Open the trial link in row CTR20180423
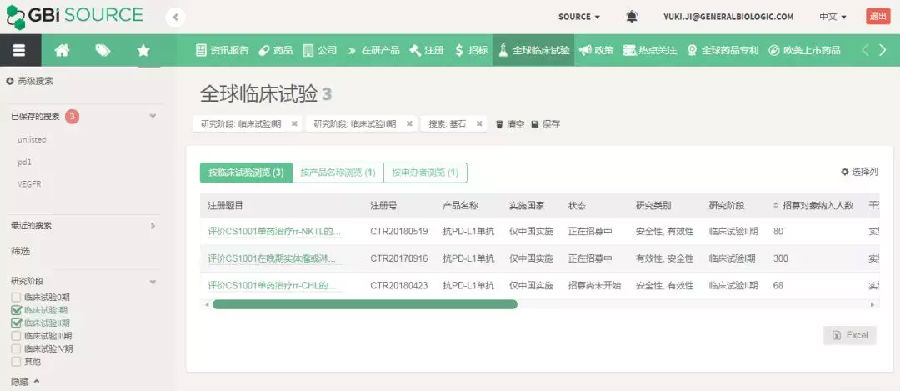Screen dimensions: 900x391 271,285
